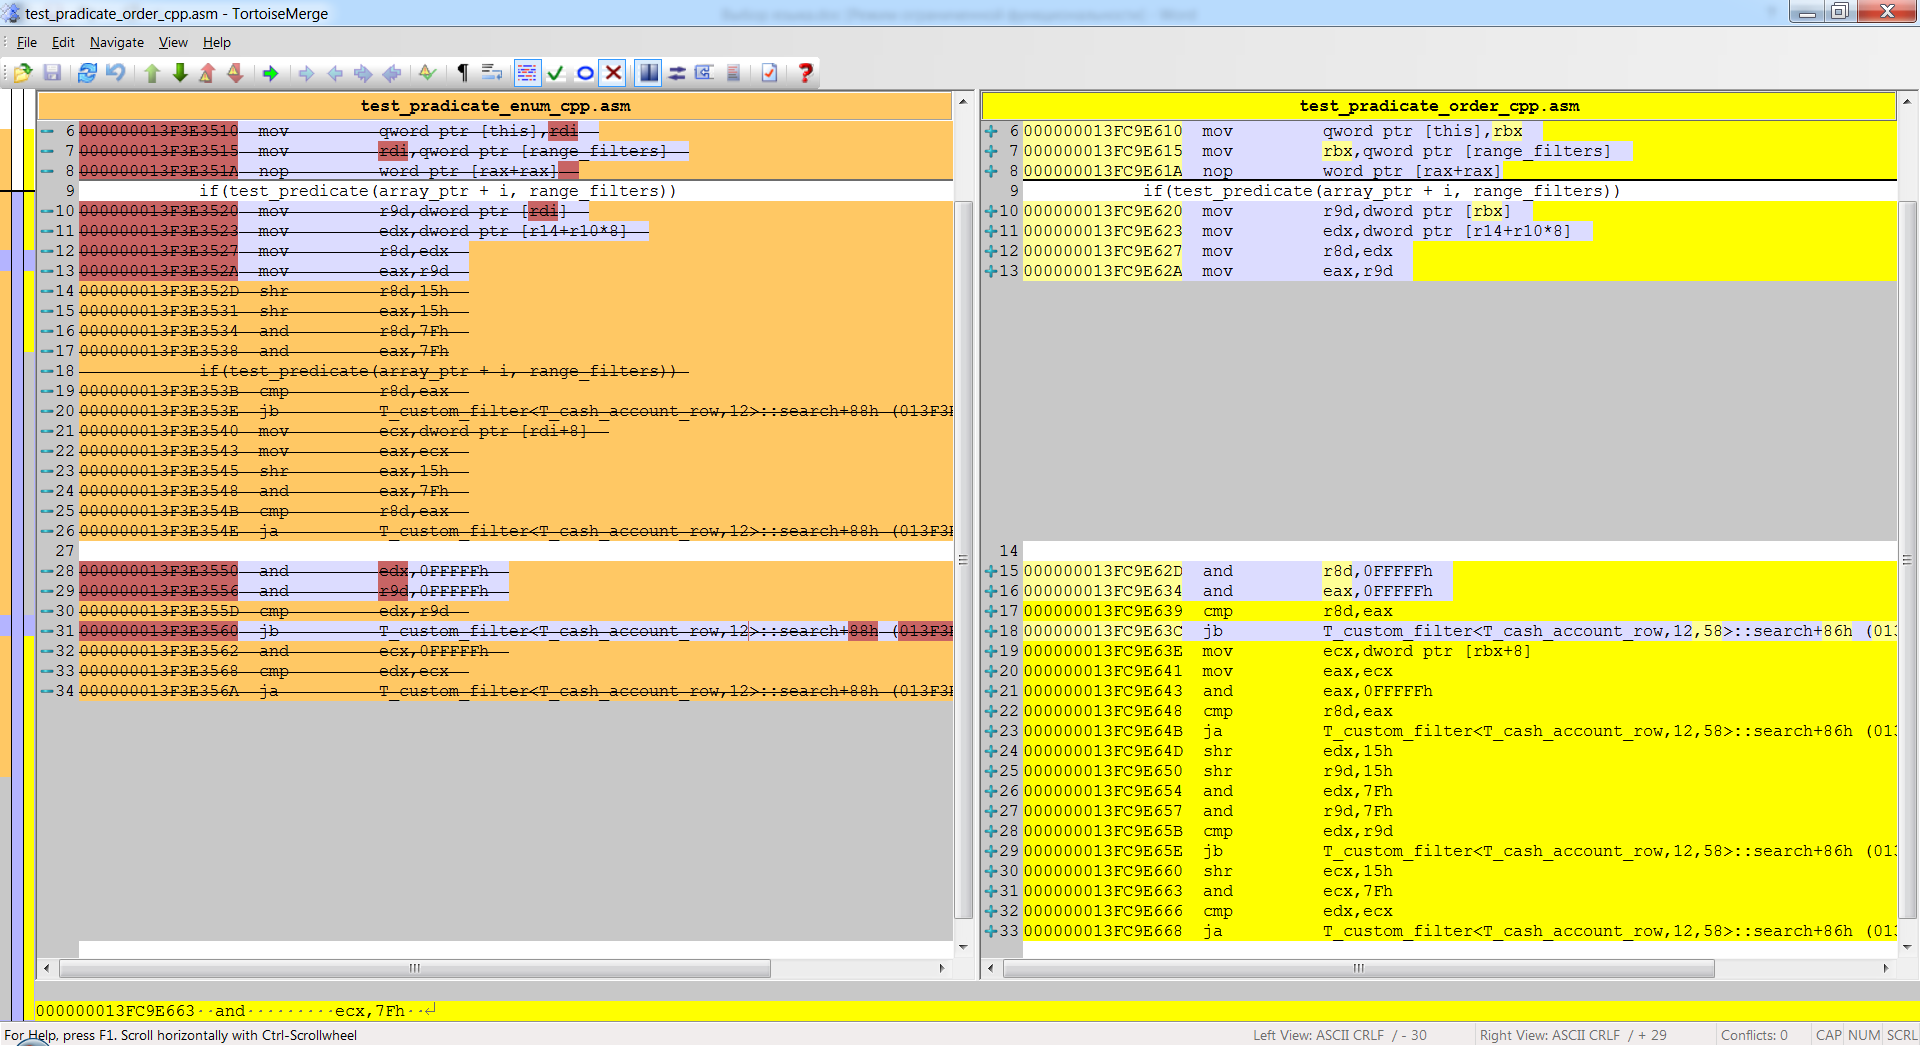The width and height of the screenshot is (1920, 1046).
Task: Select left pane line 6 address 000000013F3E3510
Action: tap(159, 131)
